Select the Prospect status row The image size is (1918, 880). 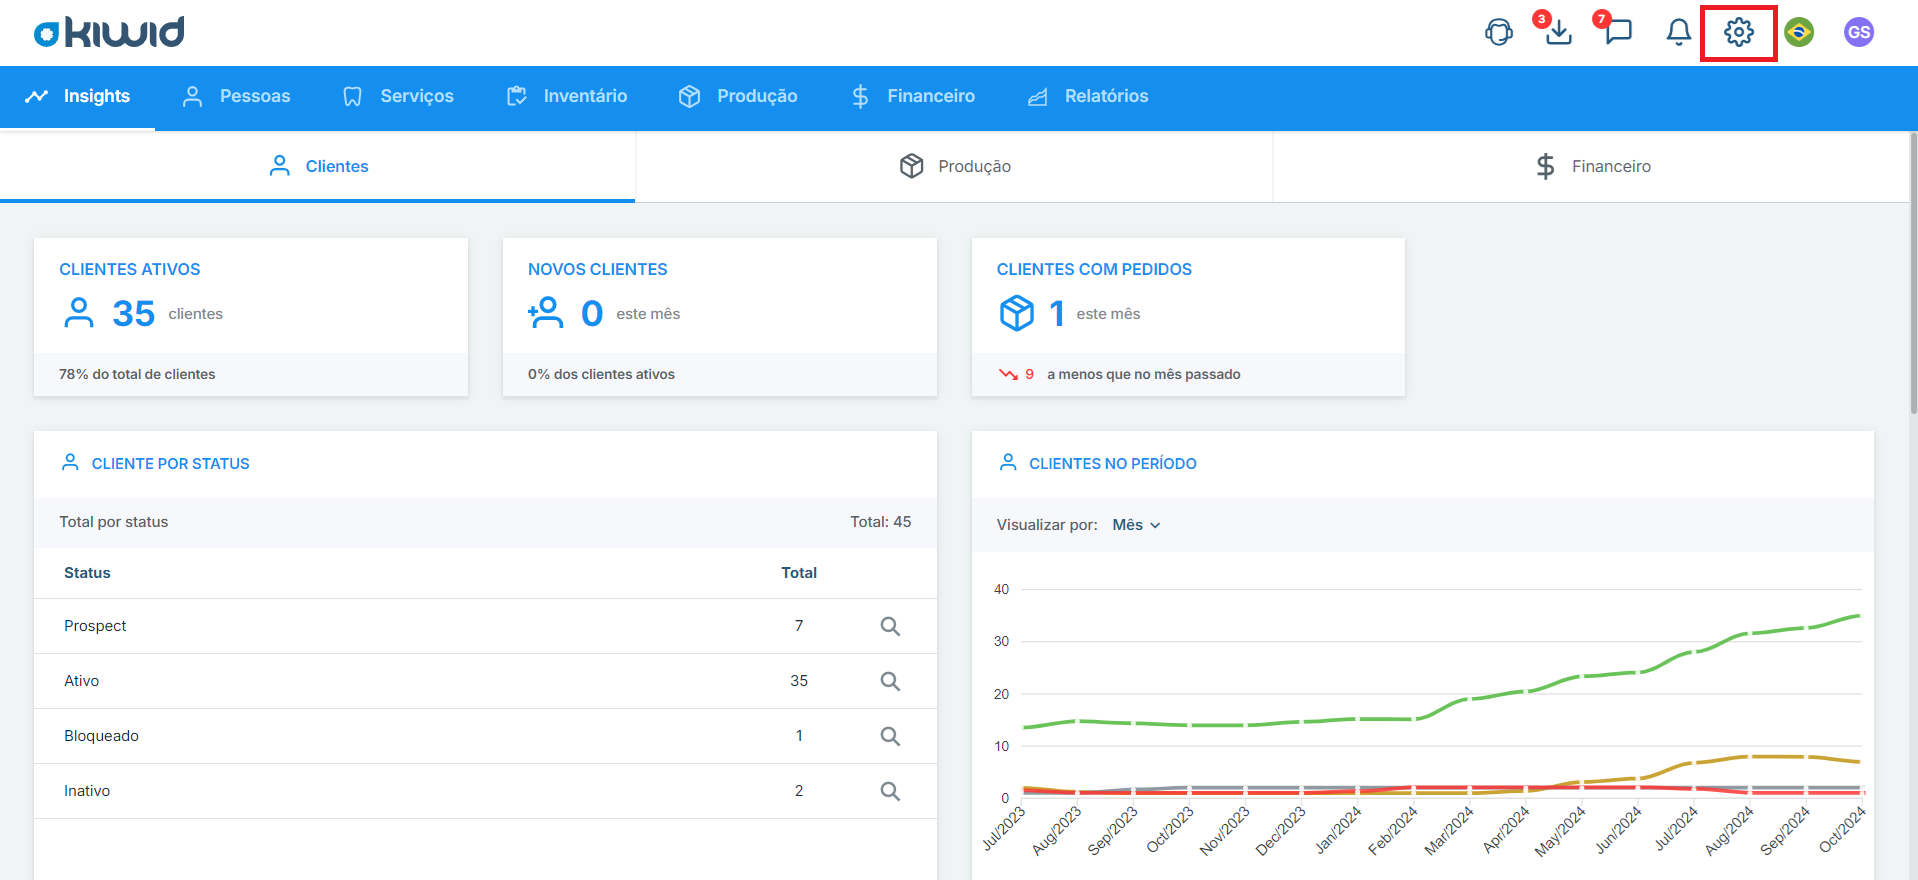[x=485, y=626]
